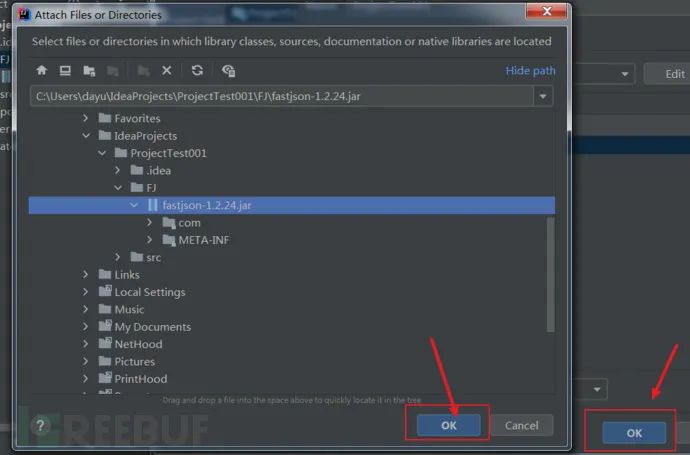
Task: Select the com folder tree item
Action: [x=181, y=223]
